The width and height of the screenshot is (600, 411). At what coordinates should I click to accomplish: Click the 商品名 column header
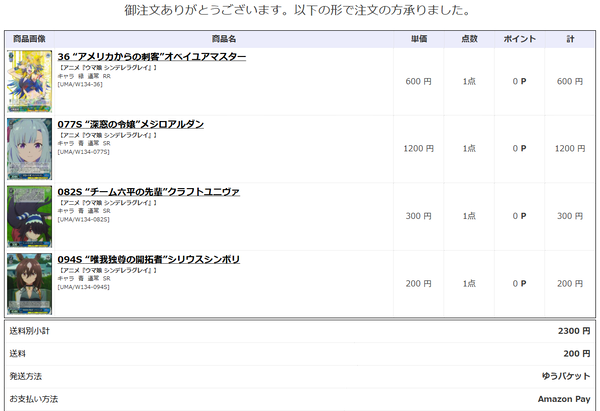pos(224,39)
